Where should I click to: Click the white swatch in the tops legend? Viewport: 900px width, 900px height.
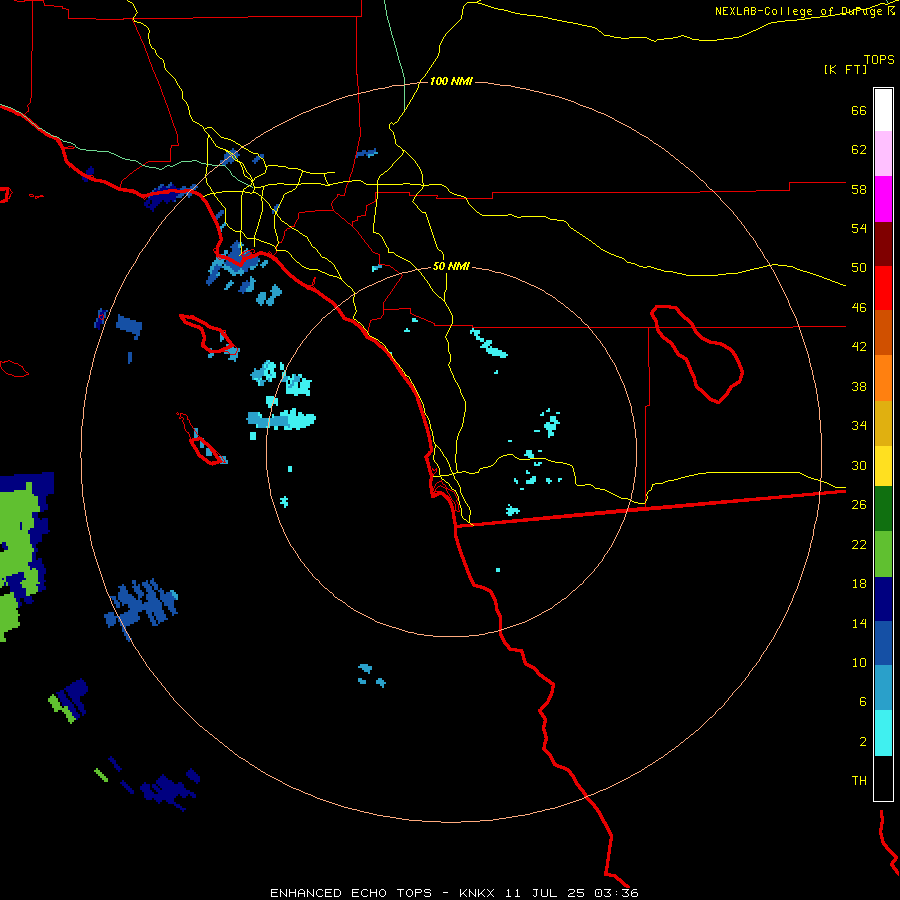click(883, 110)
